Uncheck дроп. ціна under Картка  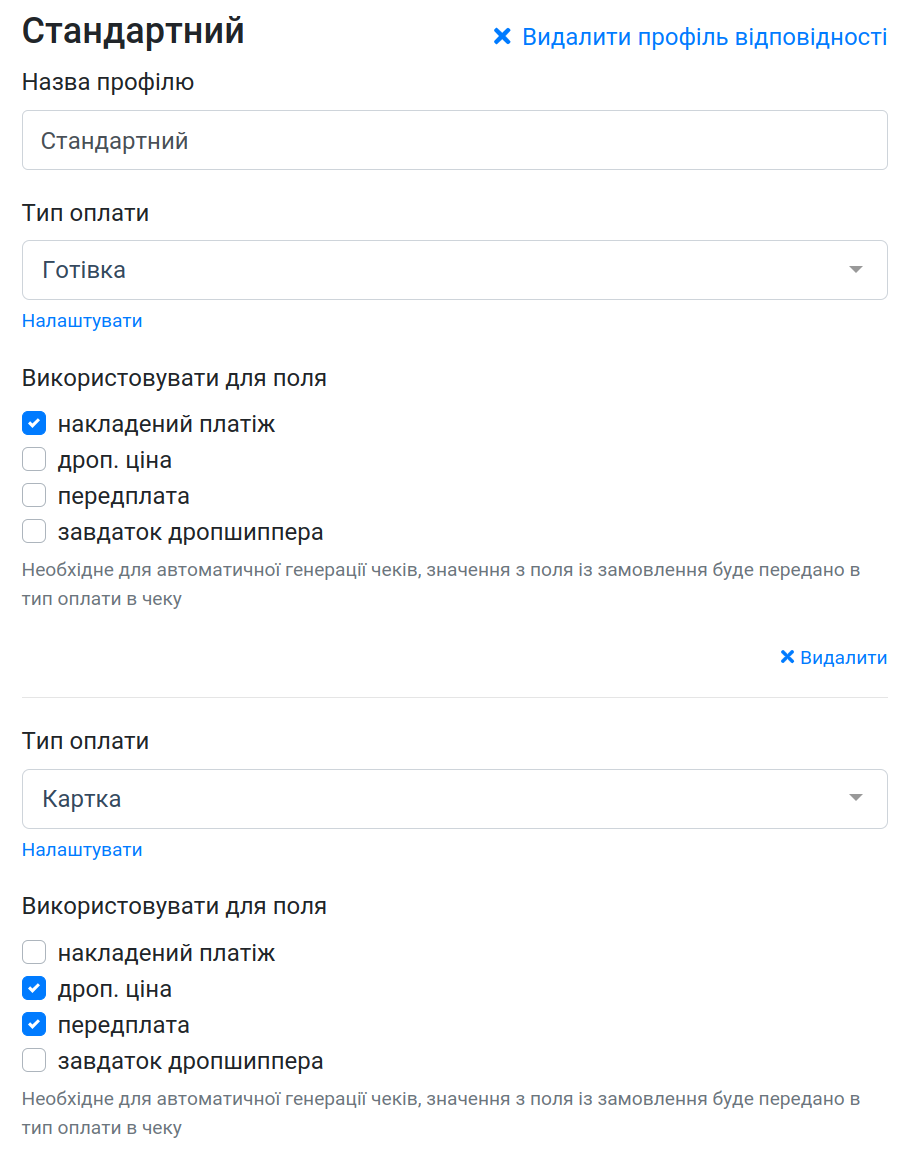pyautogui.click(x=34, y=988)
